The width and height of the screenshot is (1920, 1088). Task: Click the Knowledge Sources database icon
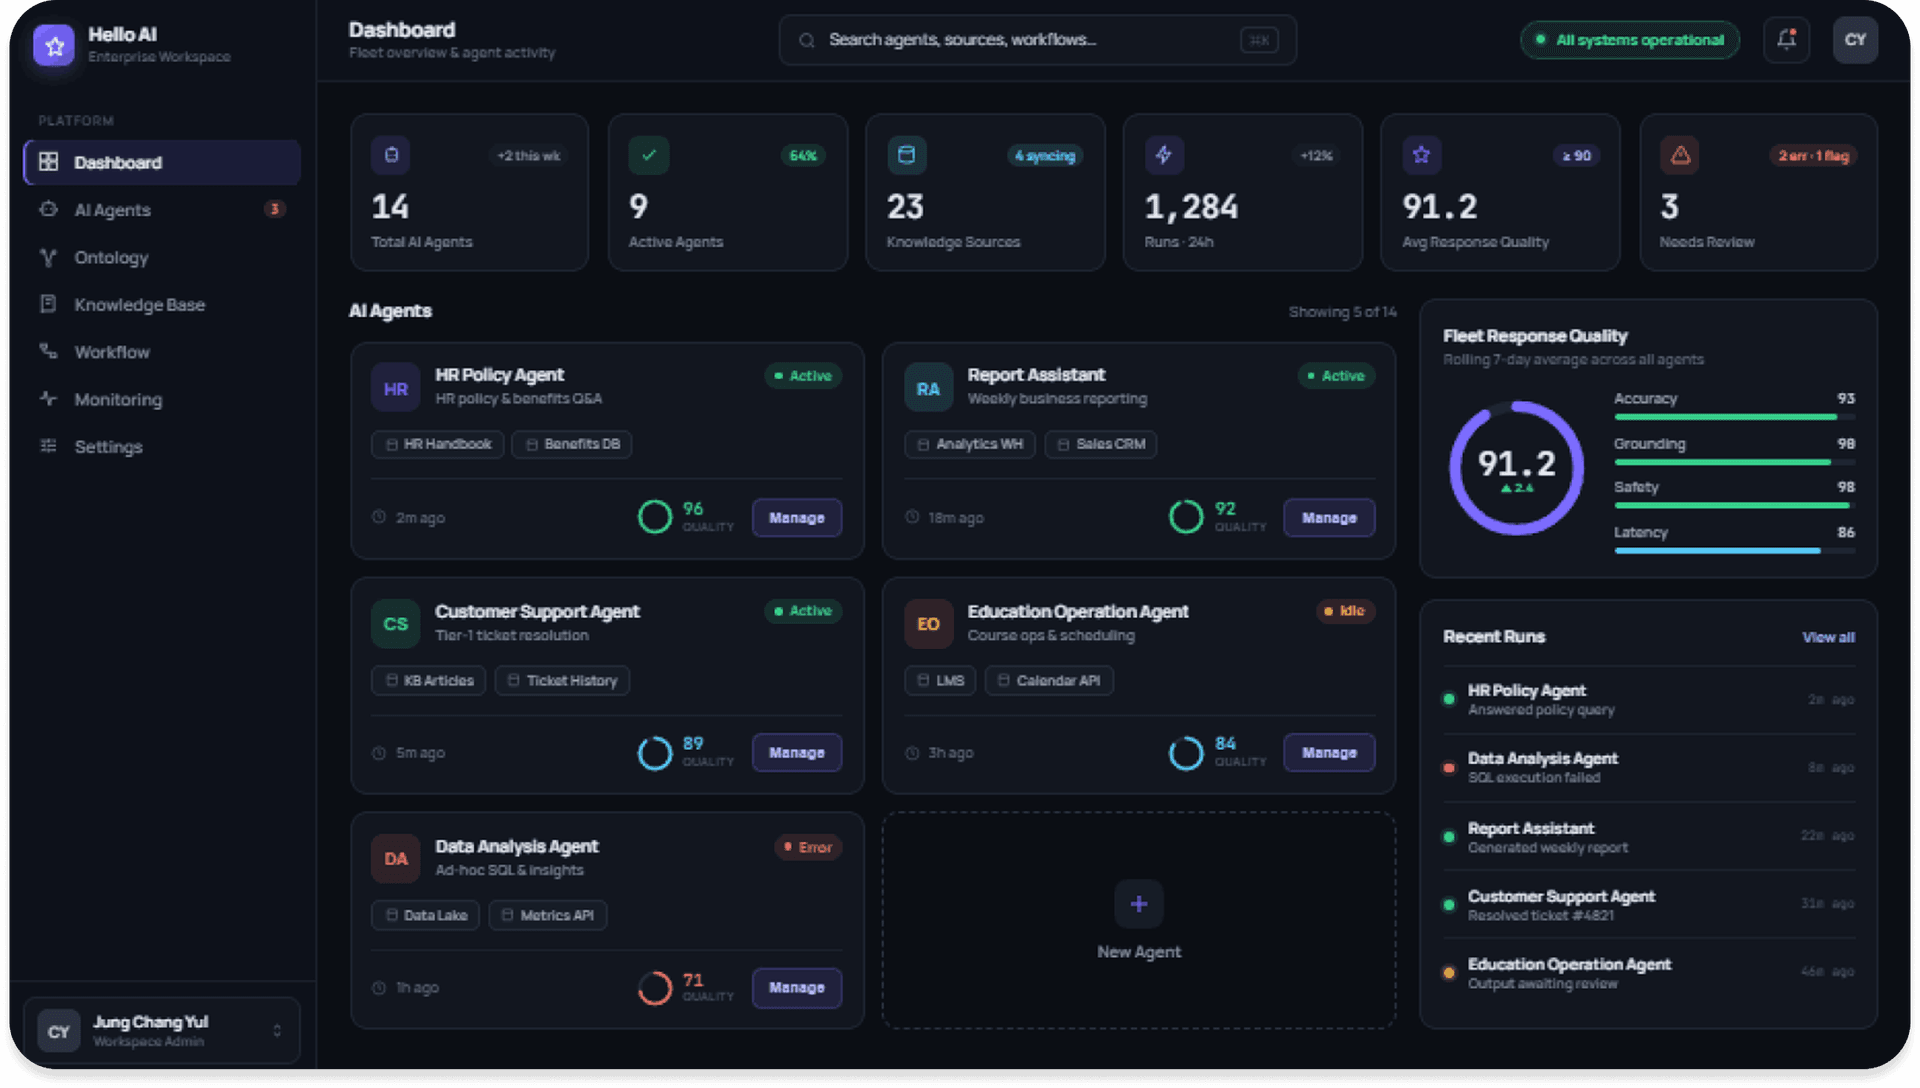click(906, 155)
